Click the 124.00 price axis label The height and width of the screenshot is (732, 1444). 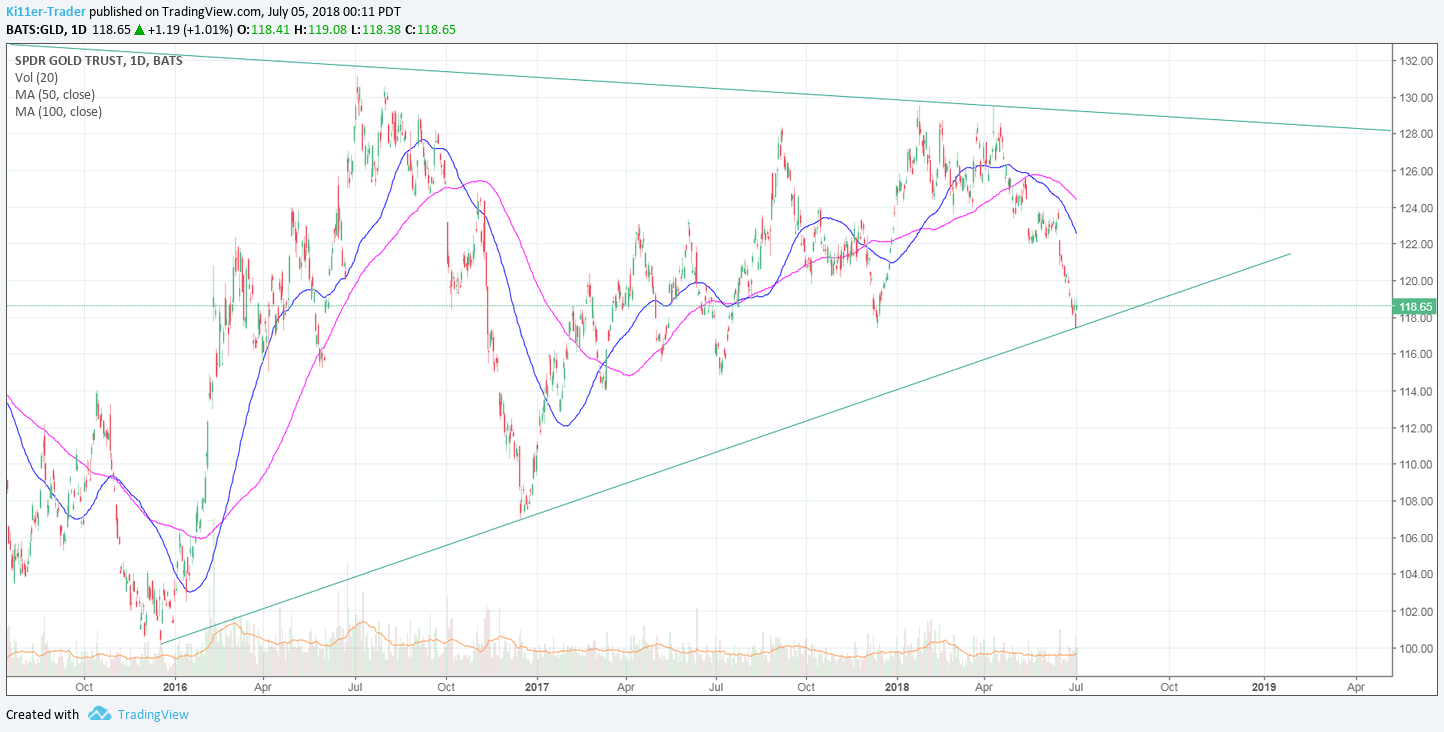pyautogui.click(x=1416, y=208)
